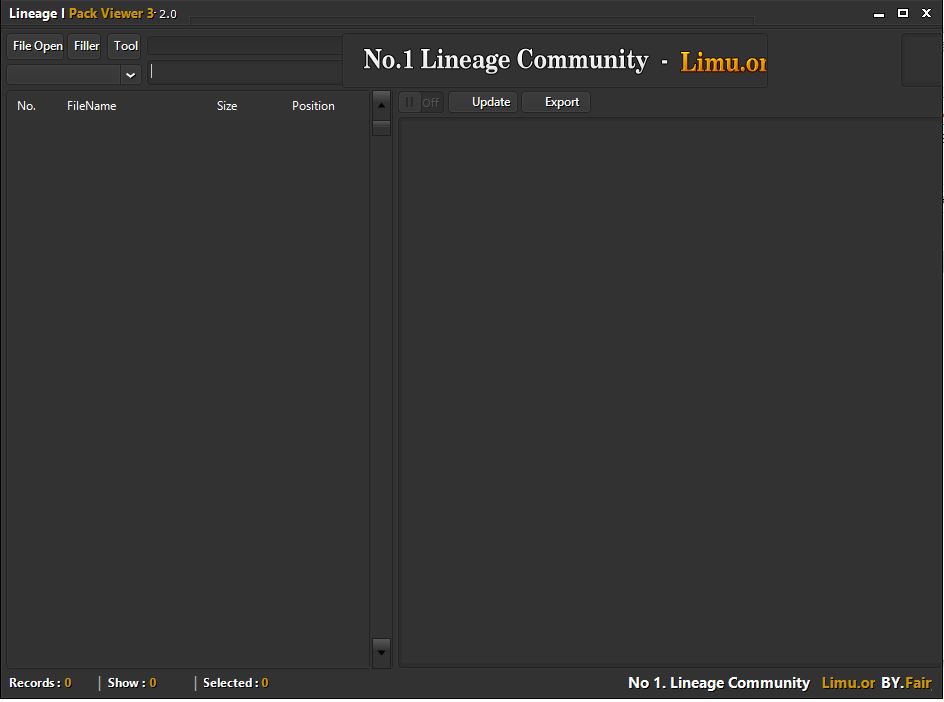Maximize the Pack Viewer window
Screen dimensions: 944x702
click(902, 13)
